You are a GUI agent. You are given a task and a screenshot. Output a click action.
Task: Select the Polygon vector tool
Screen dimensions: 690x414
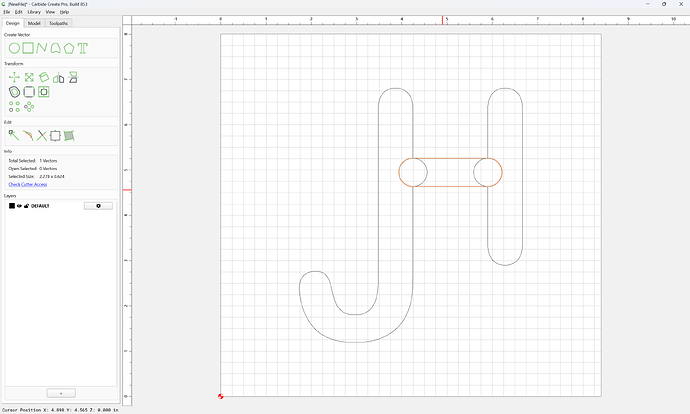tap(69, 48)
